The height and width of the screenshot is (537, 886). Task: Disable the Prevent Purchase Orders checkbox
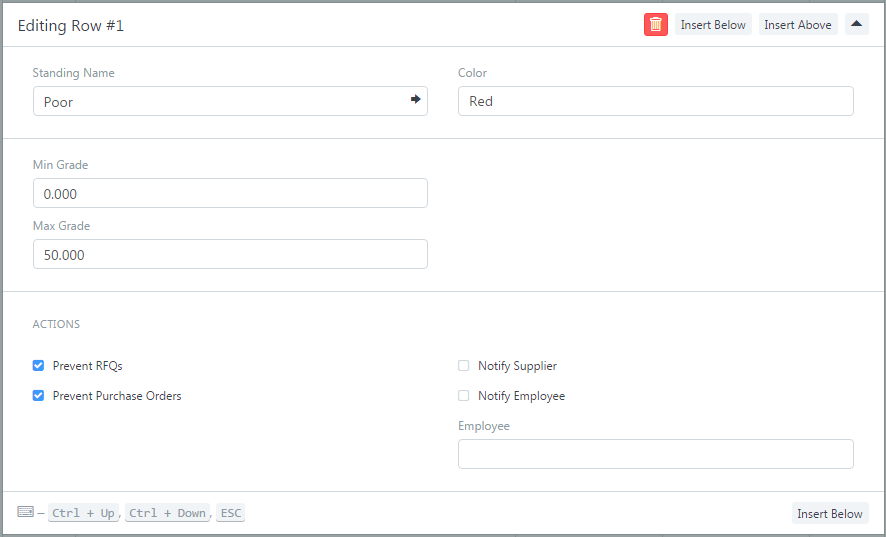pyautogui.click(x=39, y=396)
